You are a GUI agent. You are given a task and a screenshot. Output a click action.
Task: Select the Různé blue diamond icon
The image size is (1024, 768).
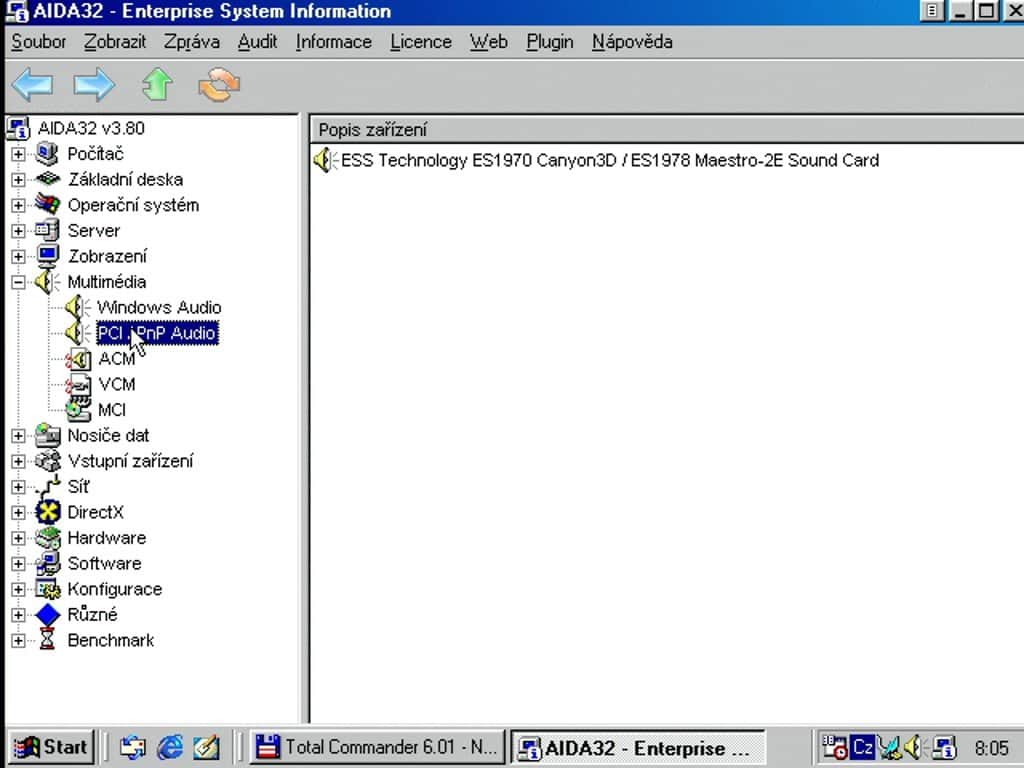tap(47, 615)
